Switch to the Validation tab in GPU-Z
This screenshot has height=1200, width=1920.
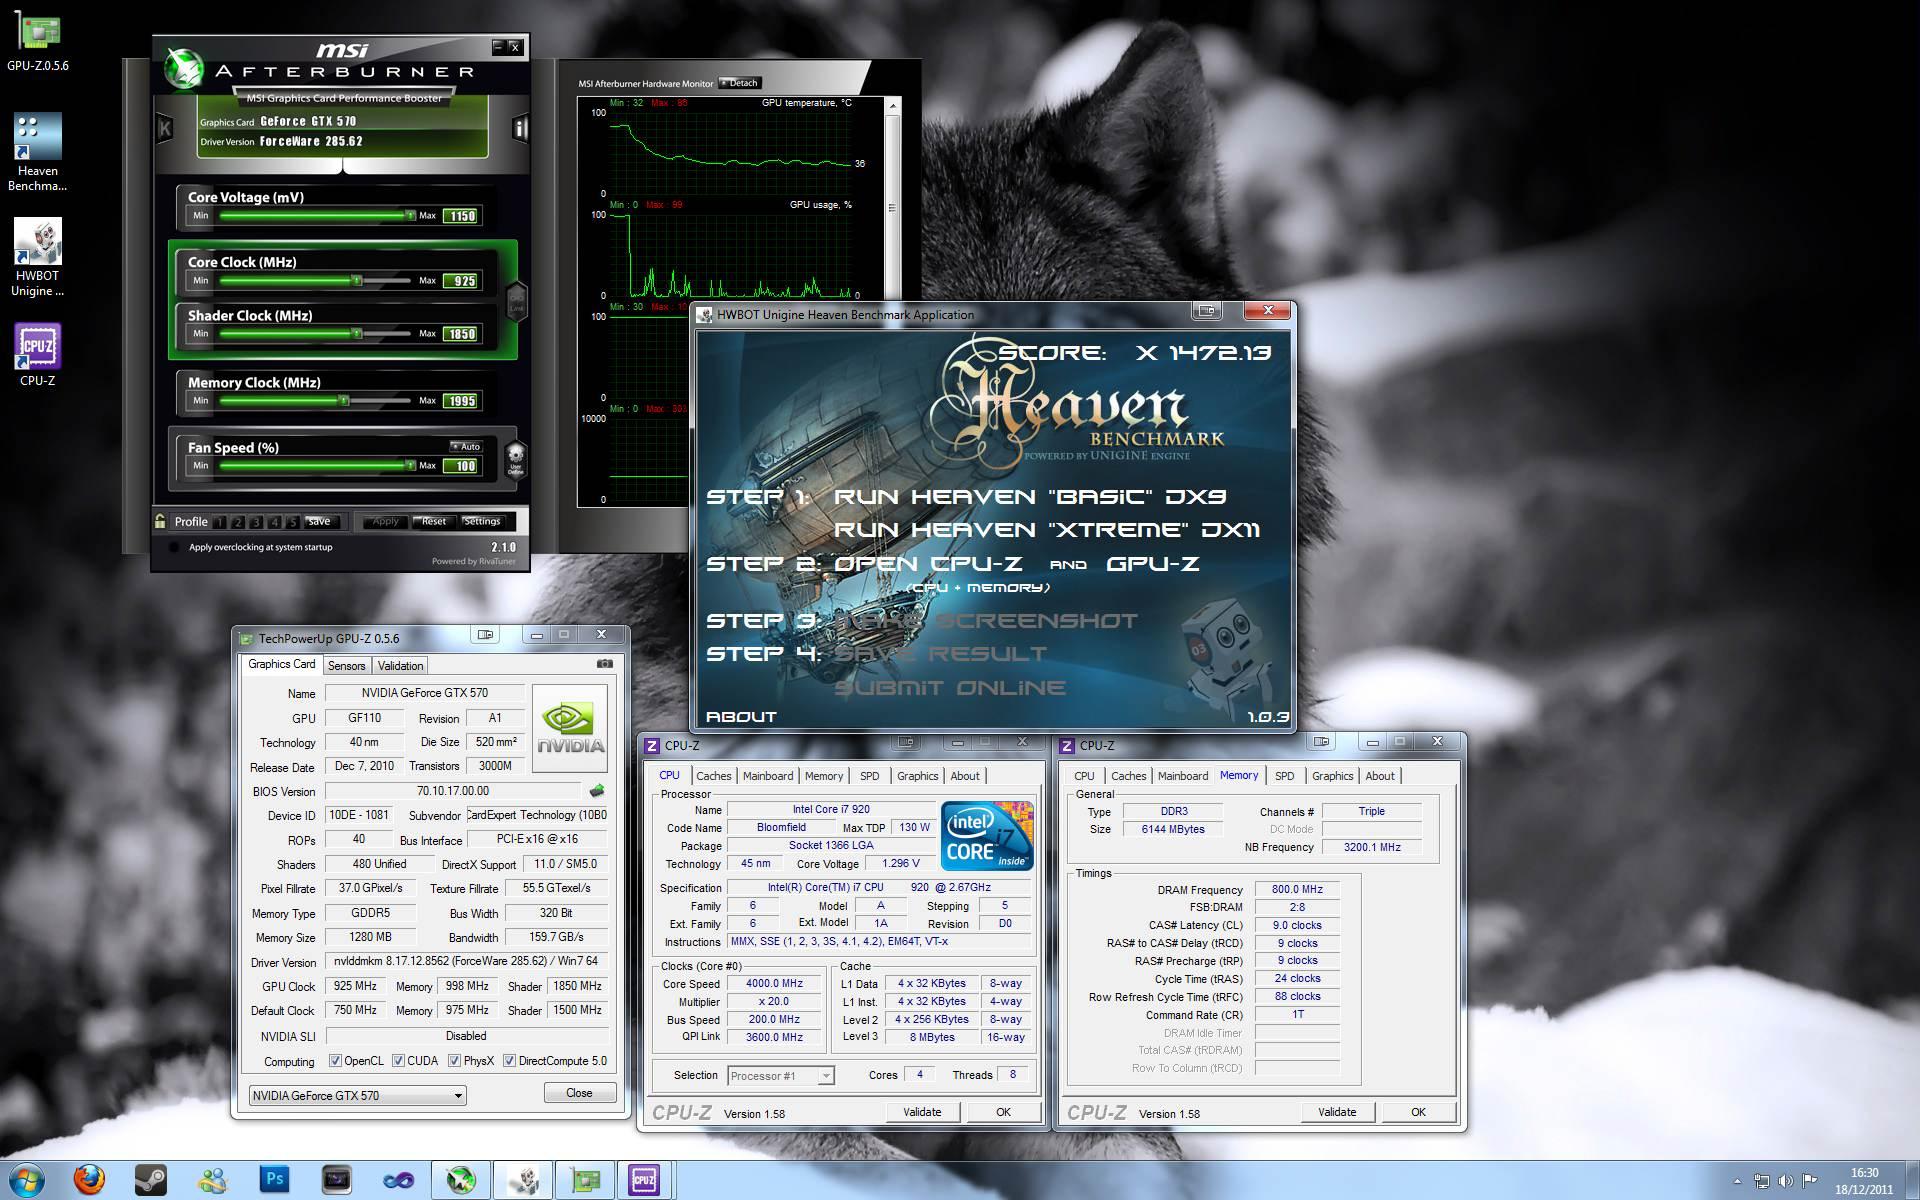pyautogui.click(x=400, y=666)
